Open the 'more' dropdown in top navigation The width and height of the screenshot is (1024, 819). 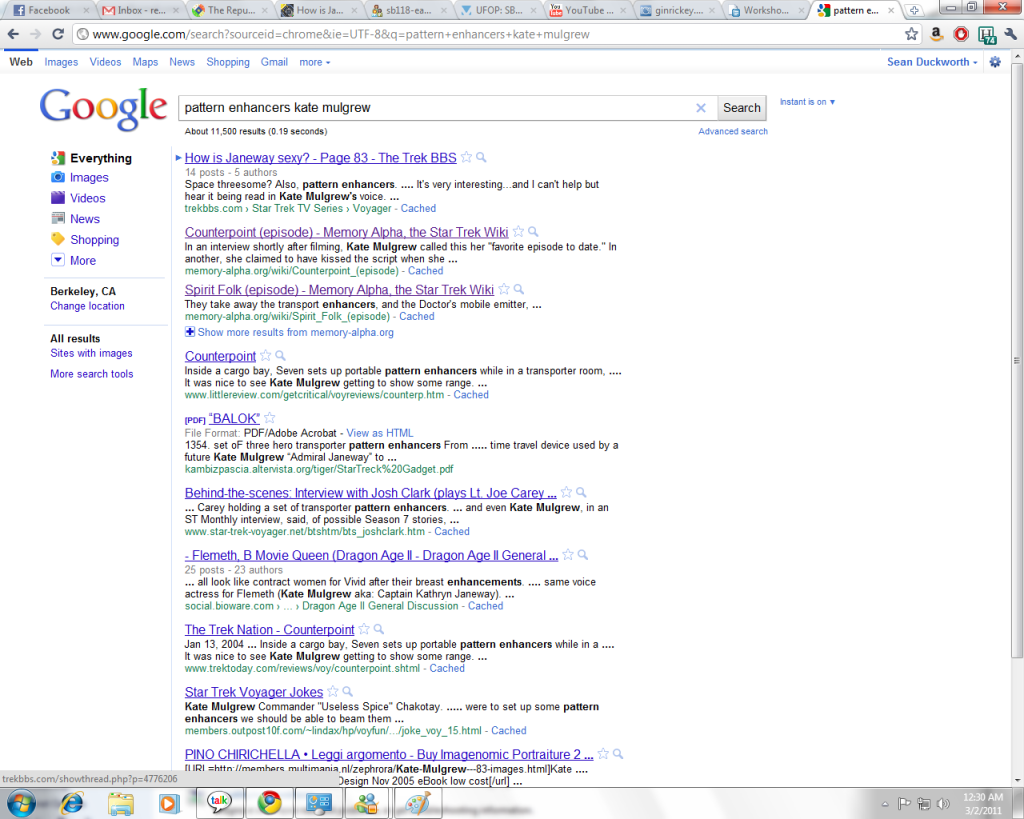click(315, 62)
